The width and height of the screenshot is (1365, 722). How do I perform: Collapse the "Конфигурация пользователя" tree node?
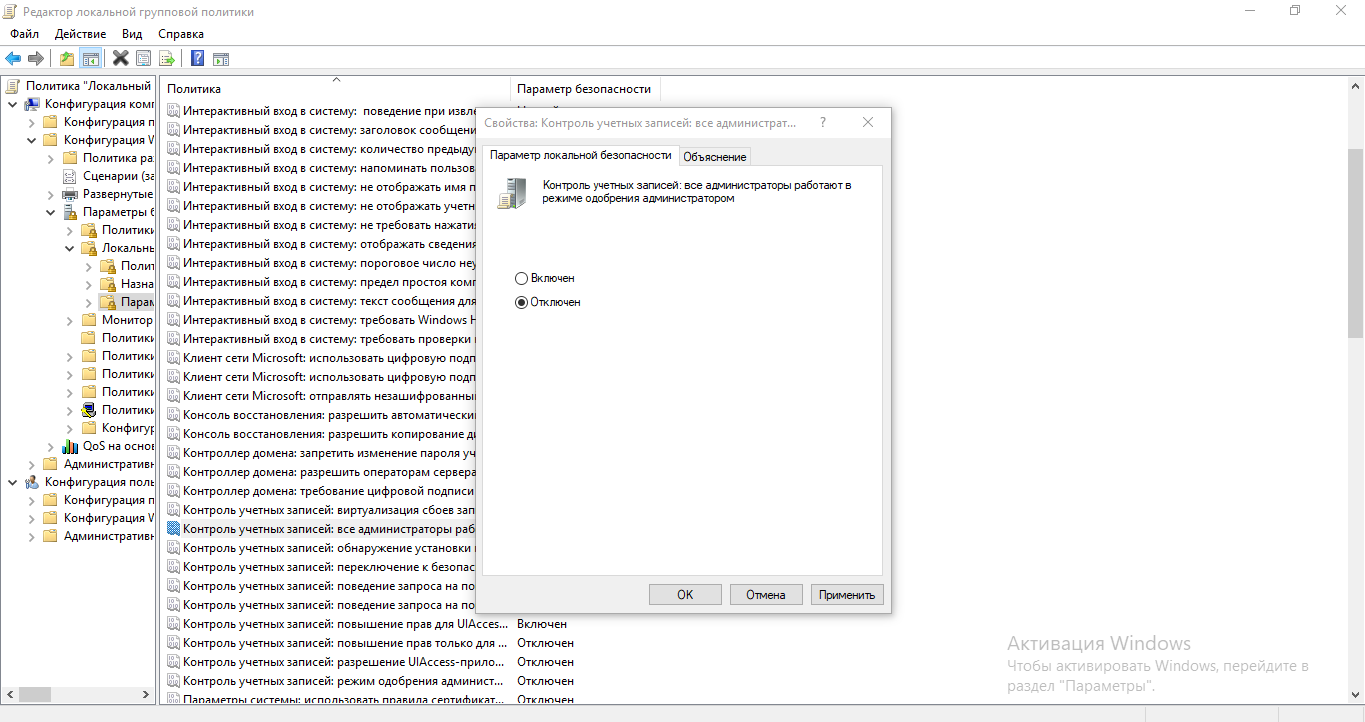pyautogui.click(x=12, y=482)
